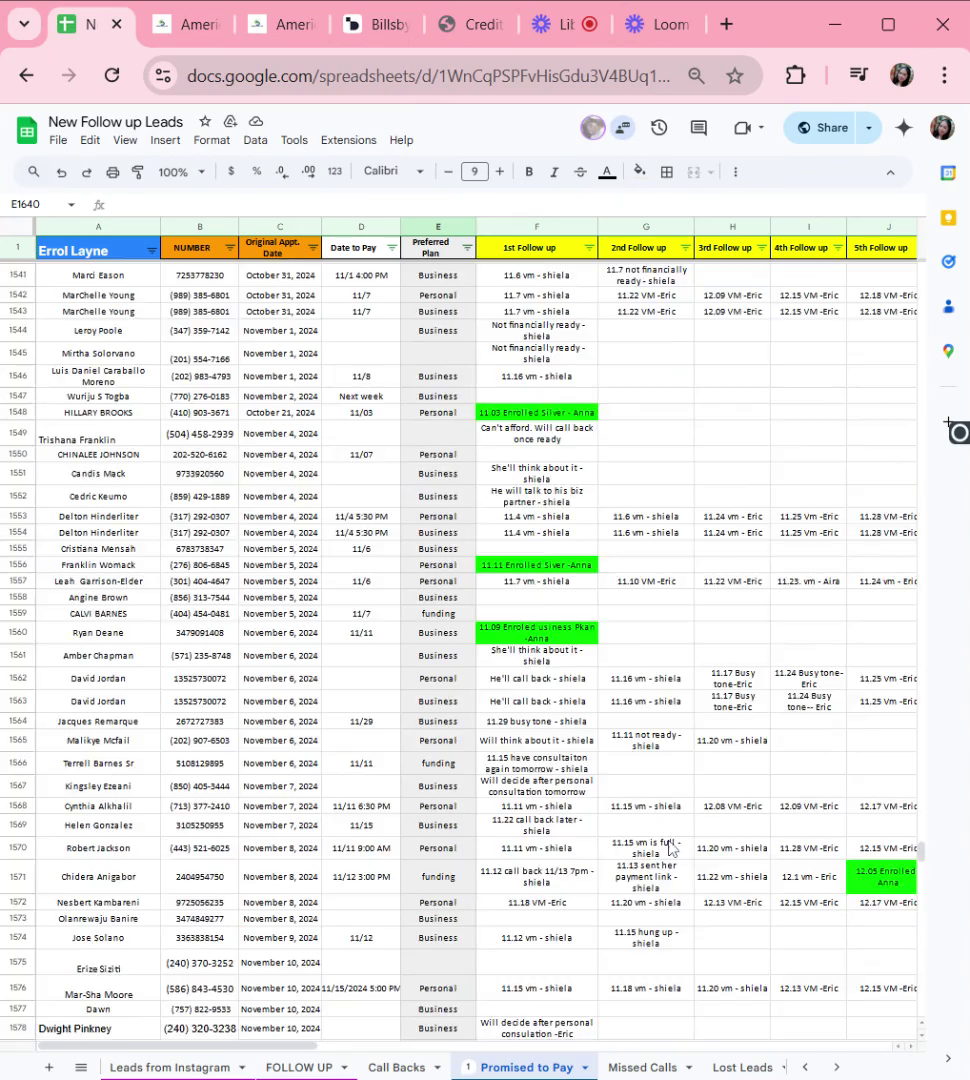Format as percent icon
970x1080 pixels.
256,171
